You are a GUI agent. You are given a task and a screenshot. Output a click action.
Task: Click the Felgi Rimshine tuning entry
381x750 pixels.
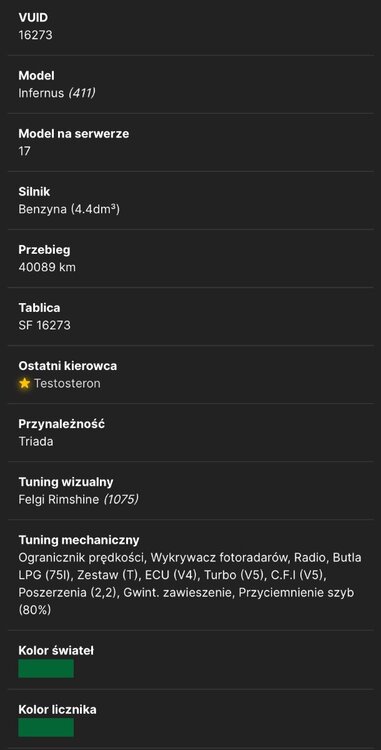59,499
